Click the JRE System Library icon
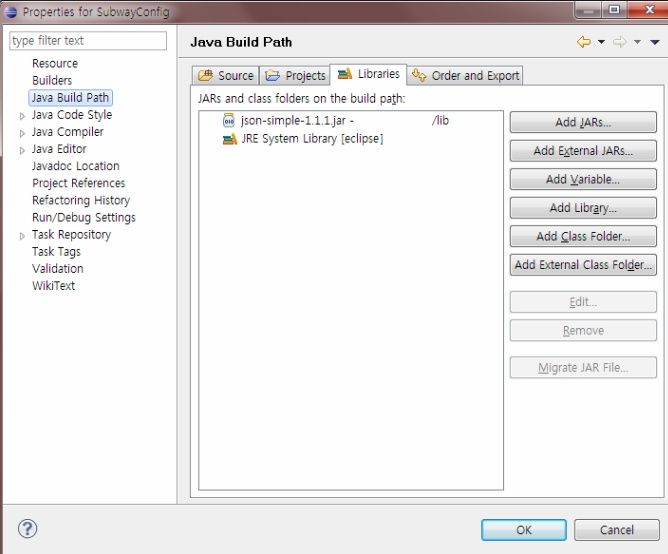668x554 pixels. point(230,139)
